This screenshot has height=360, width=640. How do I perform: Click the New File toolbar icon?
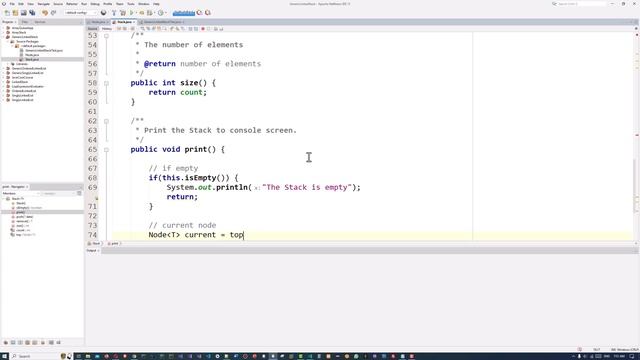tap(7, 13)
